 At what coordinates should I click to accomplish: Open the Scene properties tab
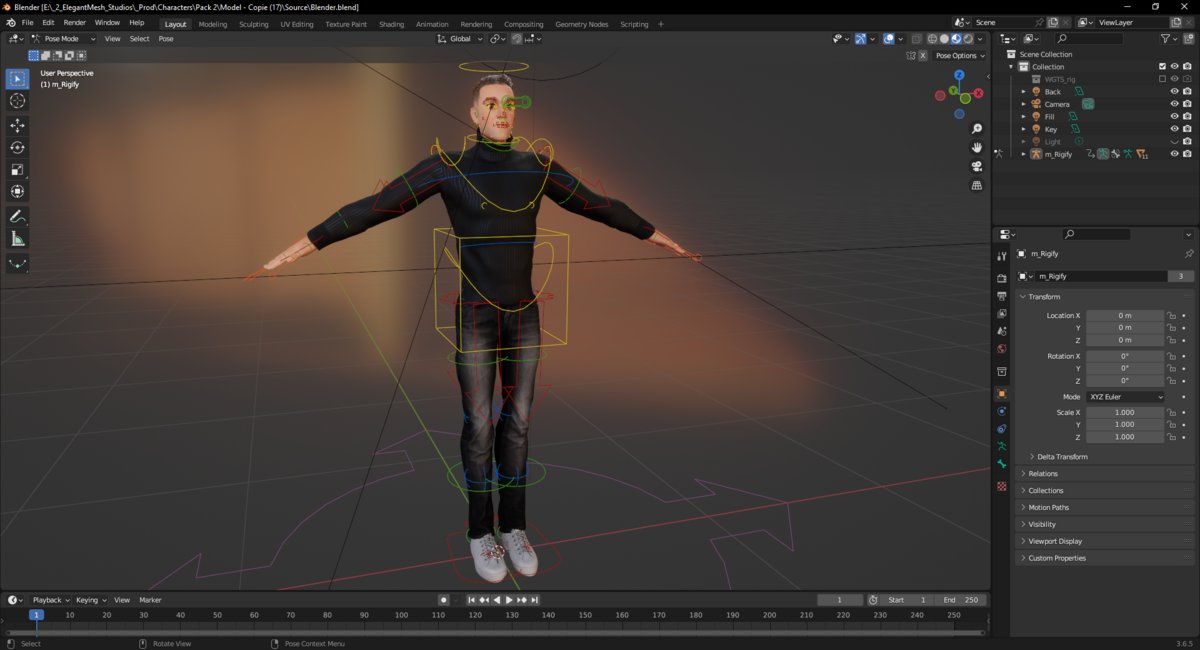click(x=1002, y=331)
